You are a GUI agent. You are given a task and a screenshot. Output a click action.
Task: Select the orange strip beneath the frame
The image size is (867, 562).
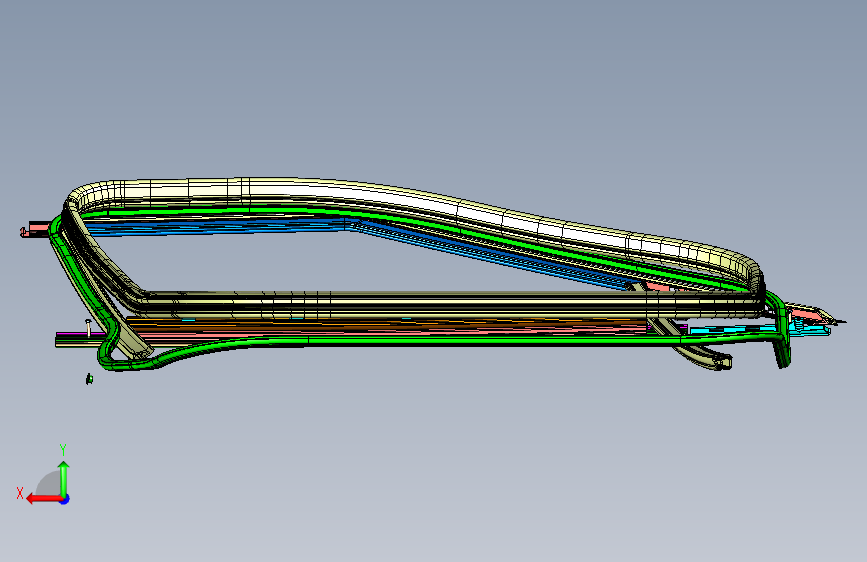pos(387,326)
